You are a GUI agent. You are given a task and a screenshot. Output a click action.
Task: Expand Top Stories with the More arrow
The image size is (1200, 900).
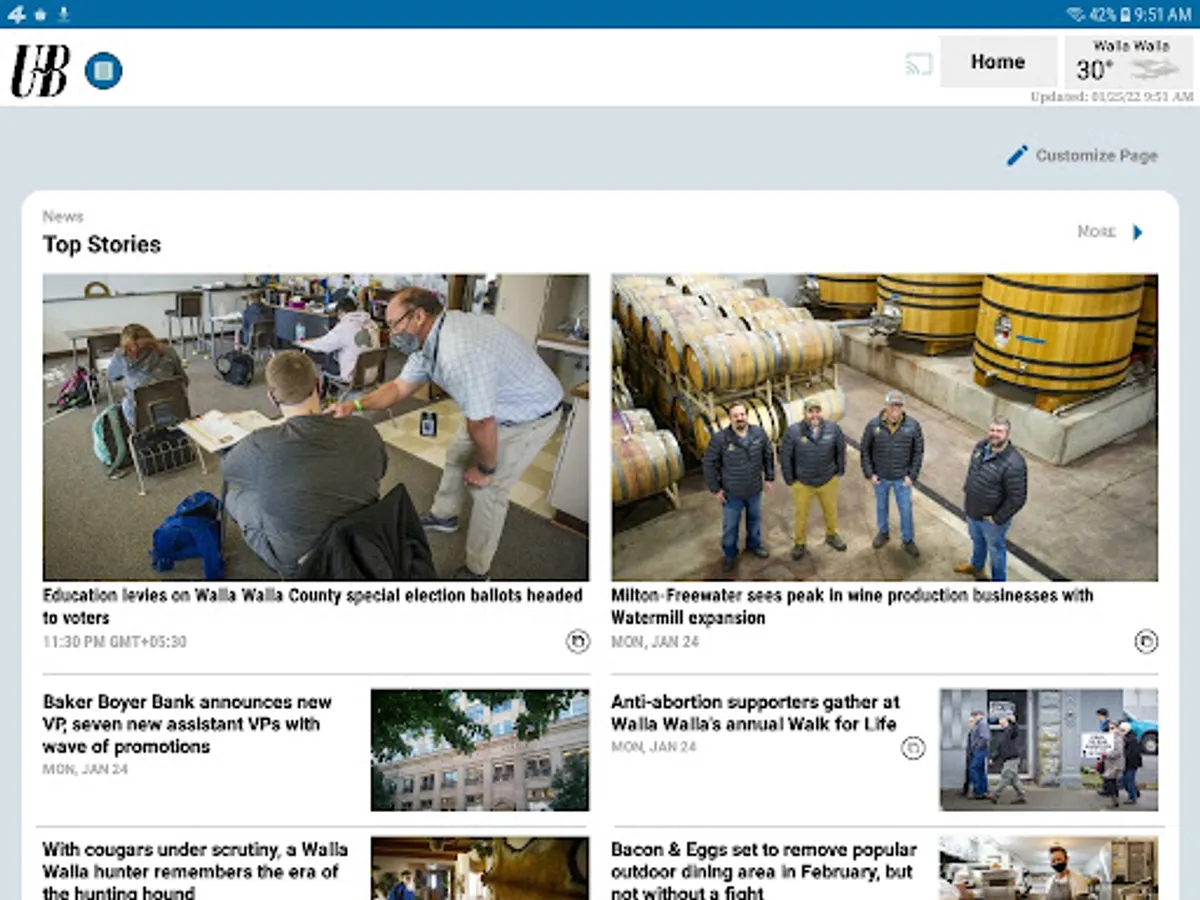[1137, 232]
